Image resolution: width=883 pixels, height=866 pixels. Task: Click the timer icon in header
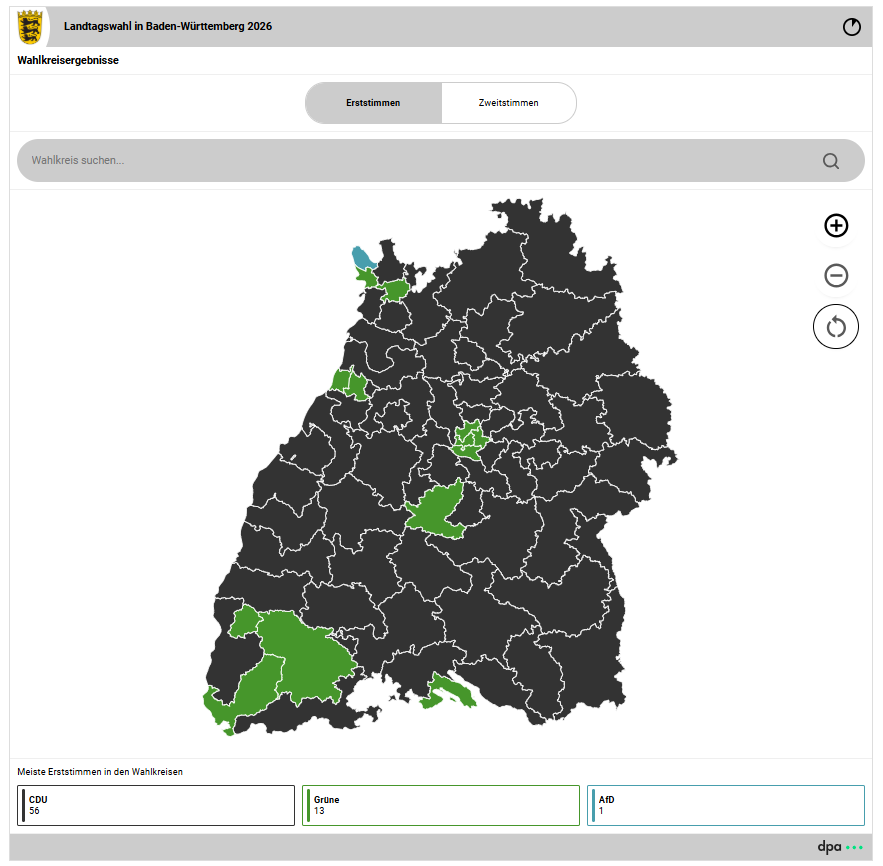(x=851, y=26)
